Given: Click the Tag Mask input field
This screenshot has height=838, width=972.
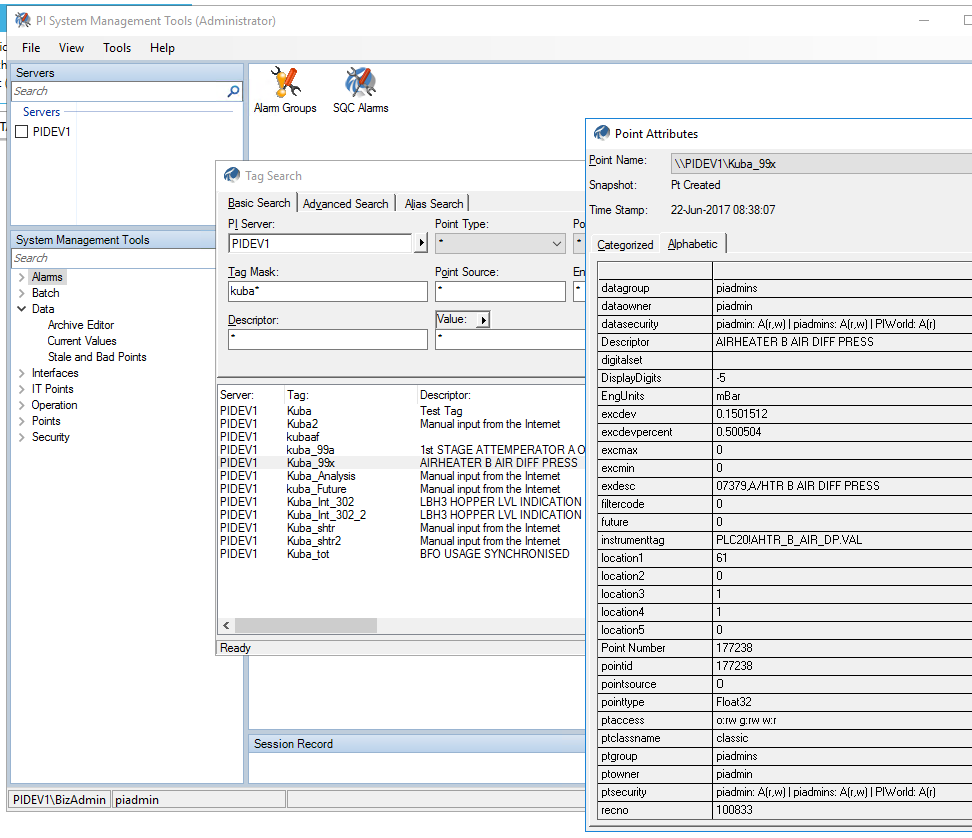Looking at the screenshot, I should tap(327, 291).
